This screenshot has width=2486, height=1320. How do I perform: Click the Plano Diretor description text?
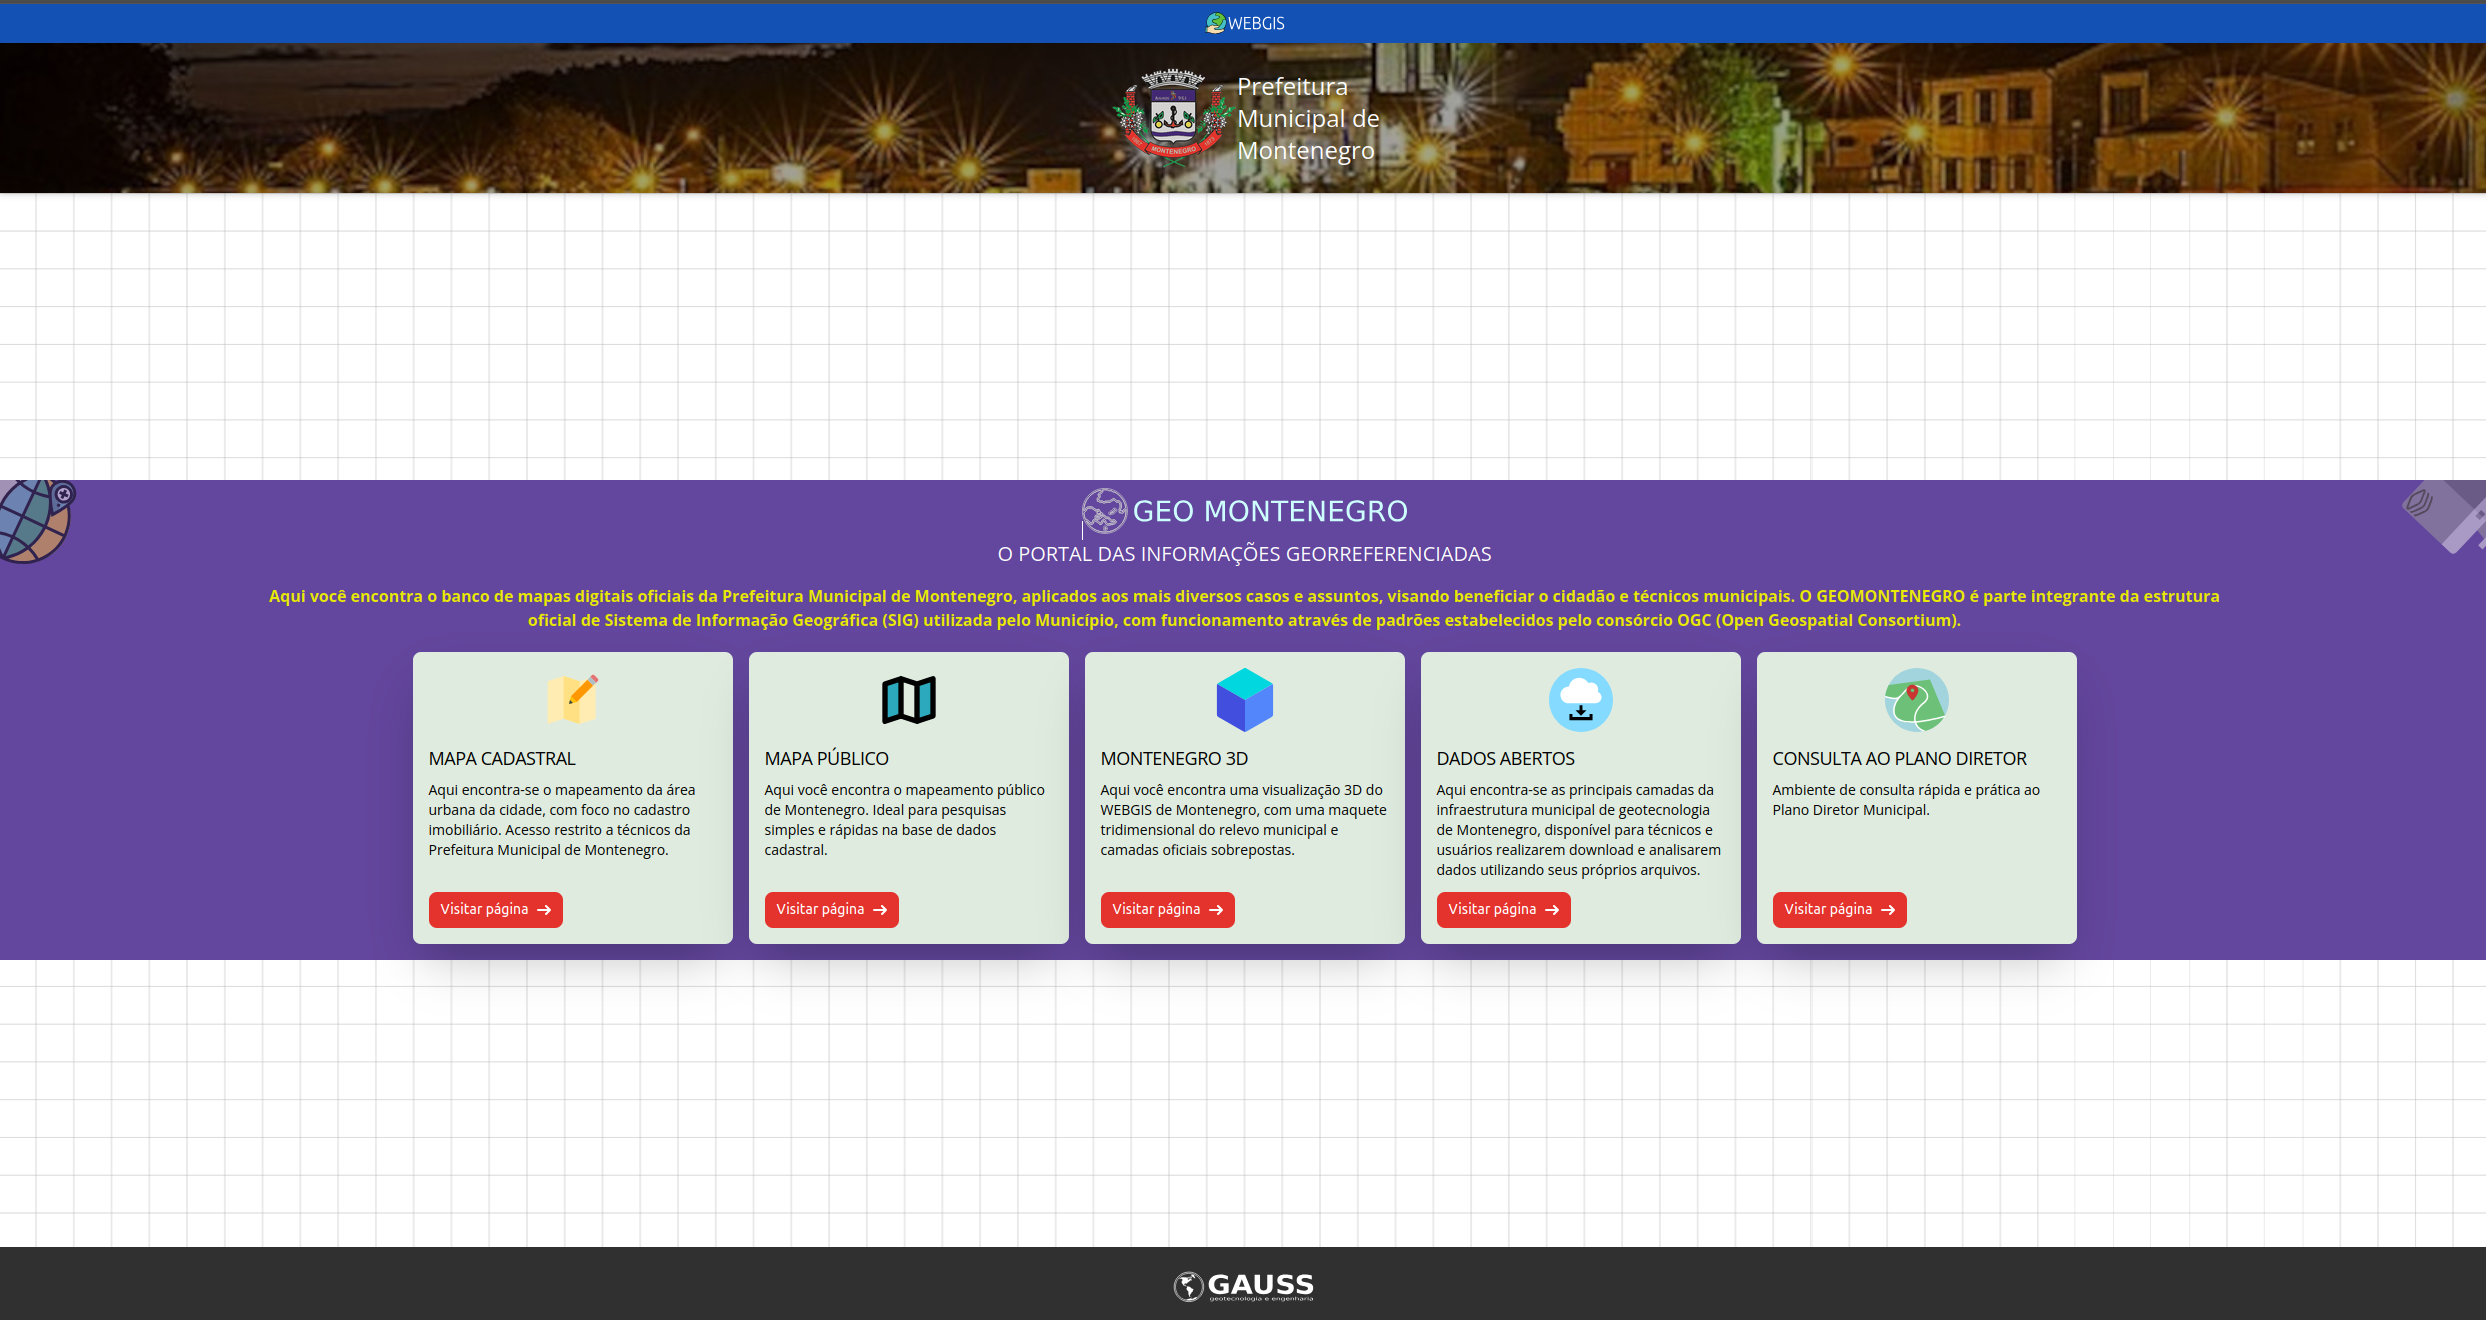click(x=1906, y=800)
